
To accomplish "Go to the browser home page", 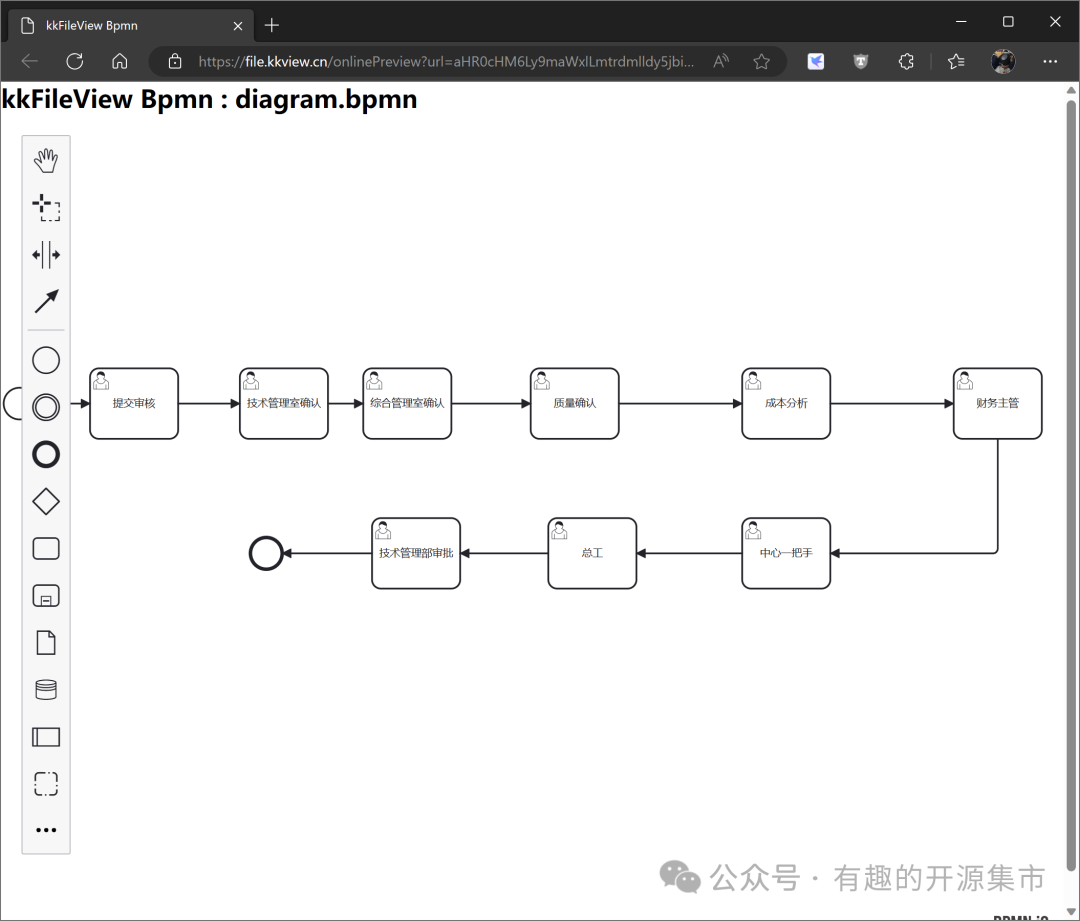I will [x=120, y=61].
